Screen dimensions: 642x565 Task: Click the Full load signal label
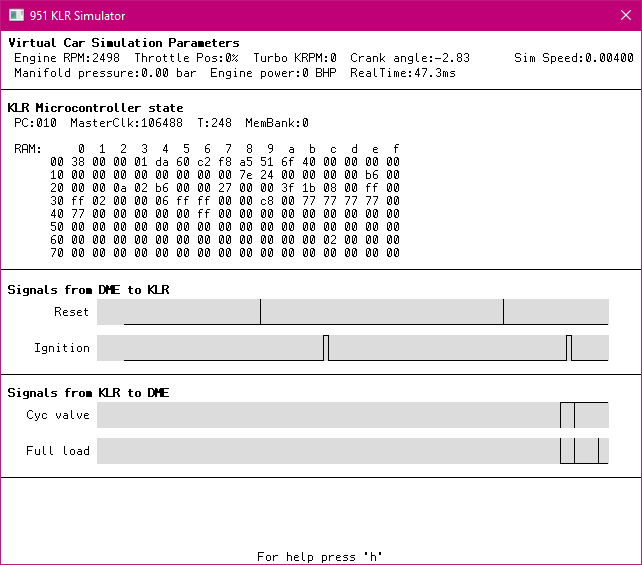coord(58,451)
